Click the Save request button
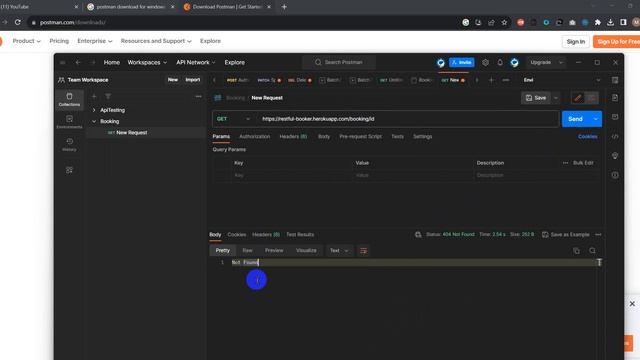 (x=536, y=98)
